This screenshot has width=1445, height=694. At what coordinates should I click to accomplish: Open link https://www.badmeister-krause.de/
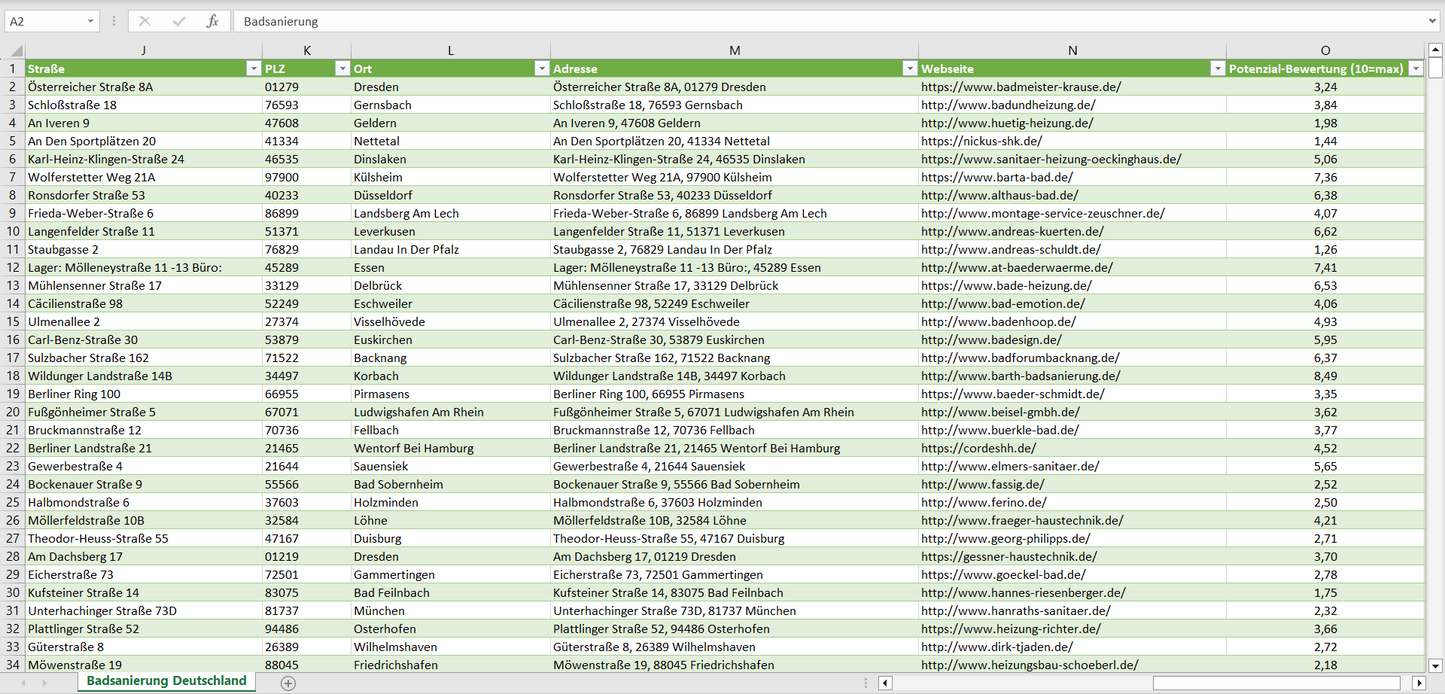coord(1021,87)
